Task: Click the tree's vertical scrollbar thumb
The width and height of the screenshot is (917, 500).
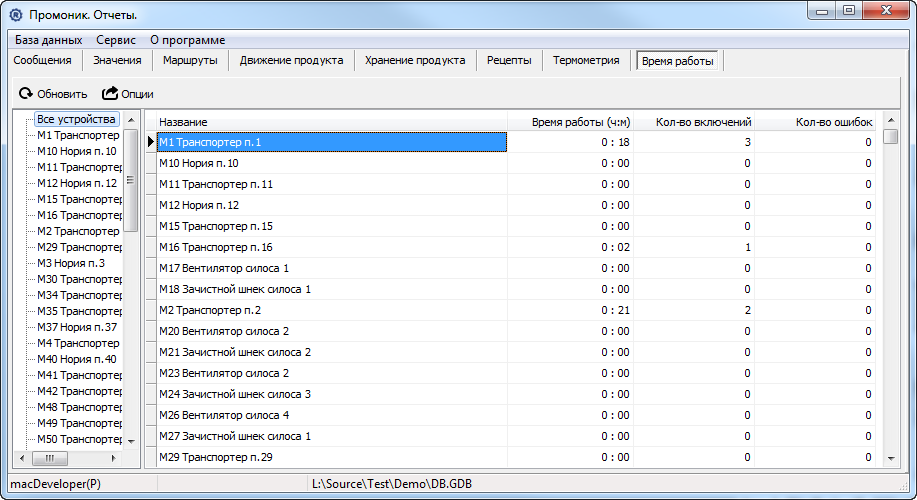Action: 131,180
